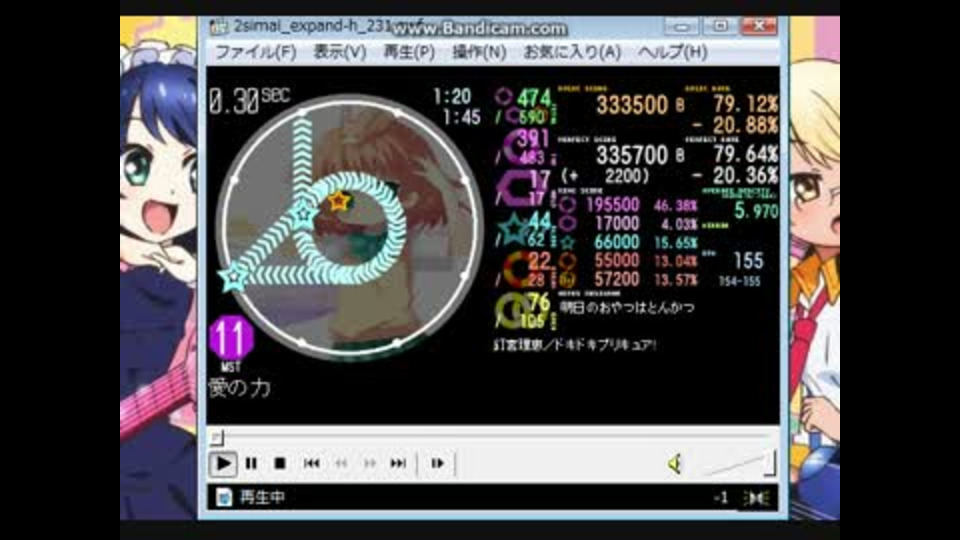Fast forward the media
The image size is (960, 540).
coord(370,463)
